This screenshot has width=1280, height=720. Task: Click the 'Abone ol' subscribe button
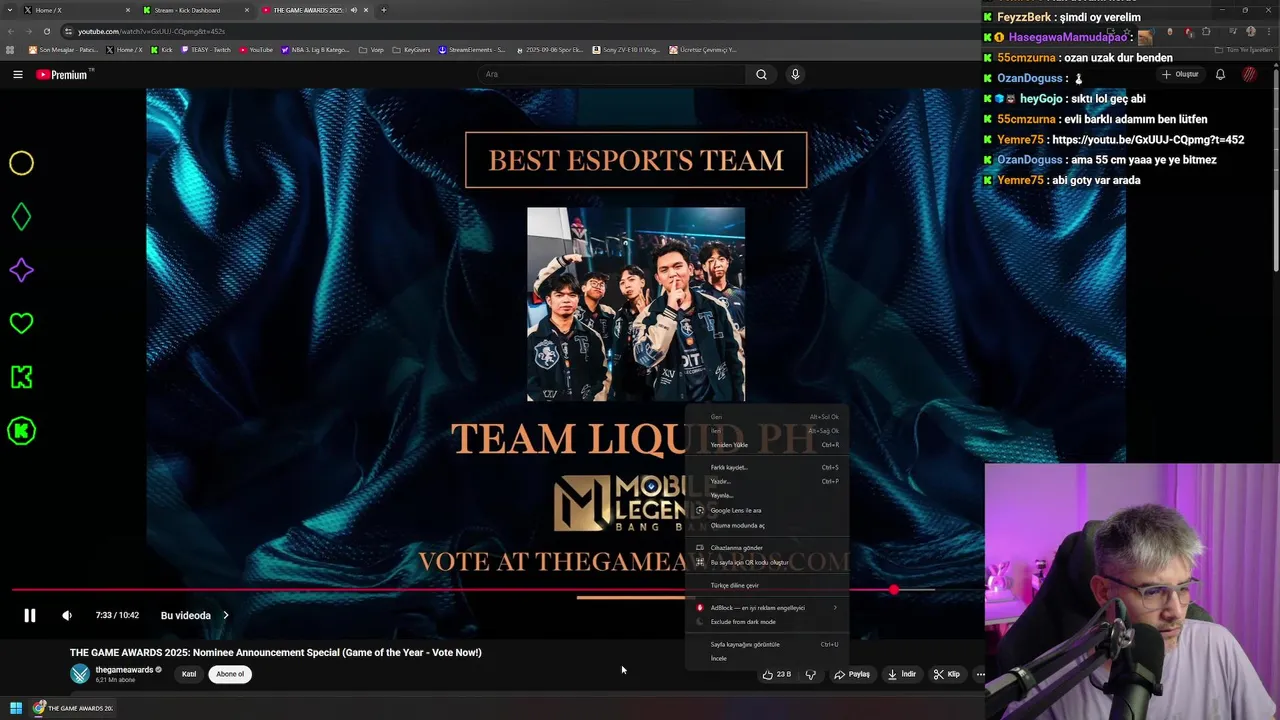pyautogui.click(x=230, y=674)
